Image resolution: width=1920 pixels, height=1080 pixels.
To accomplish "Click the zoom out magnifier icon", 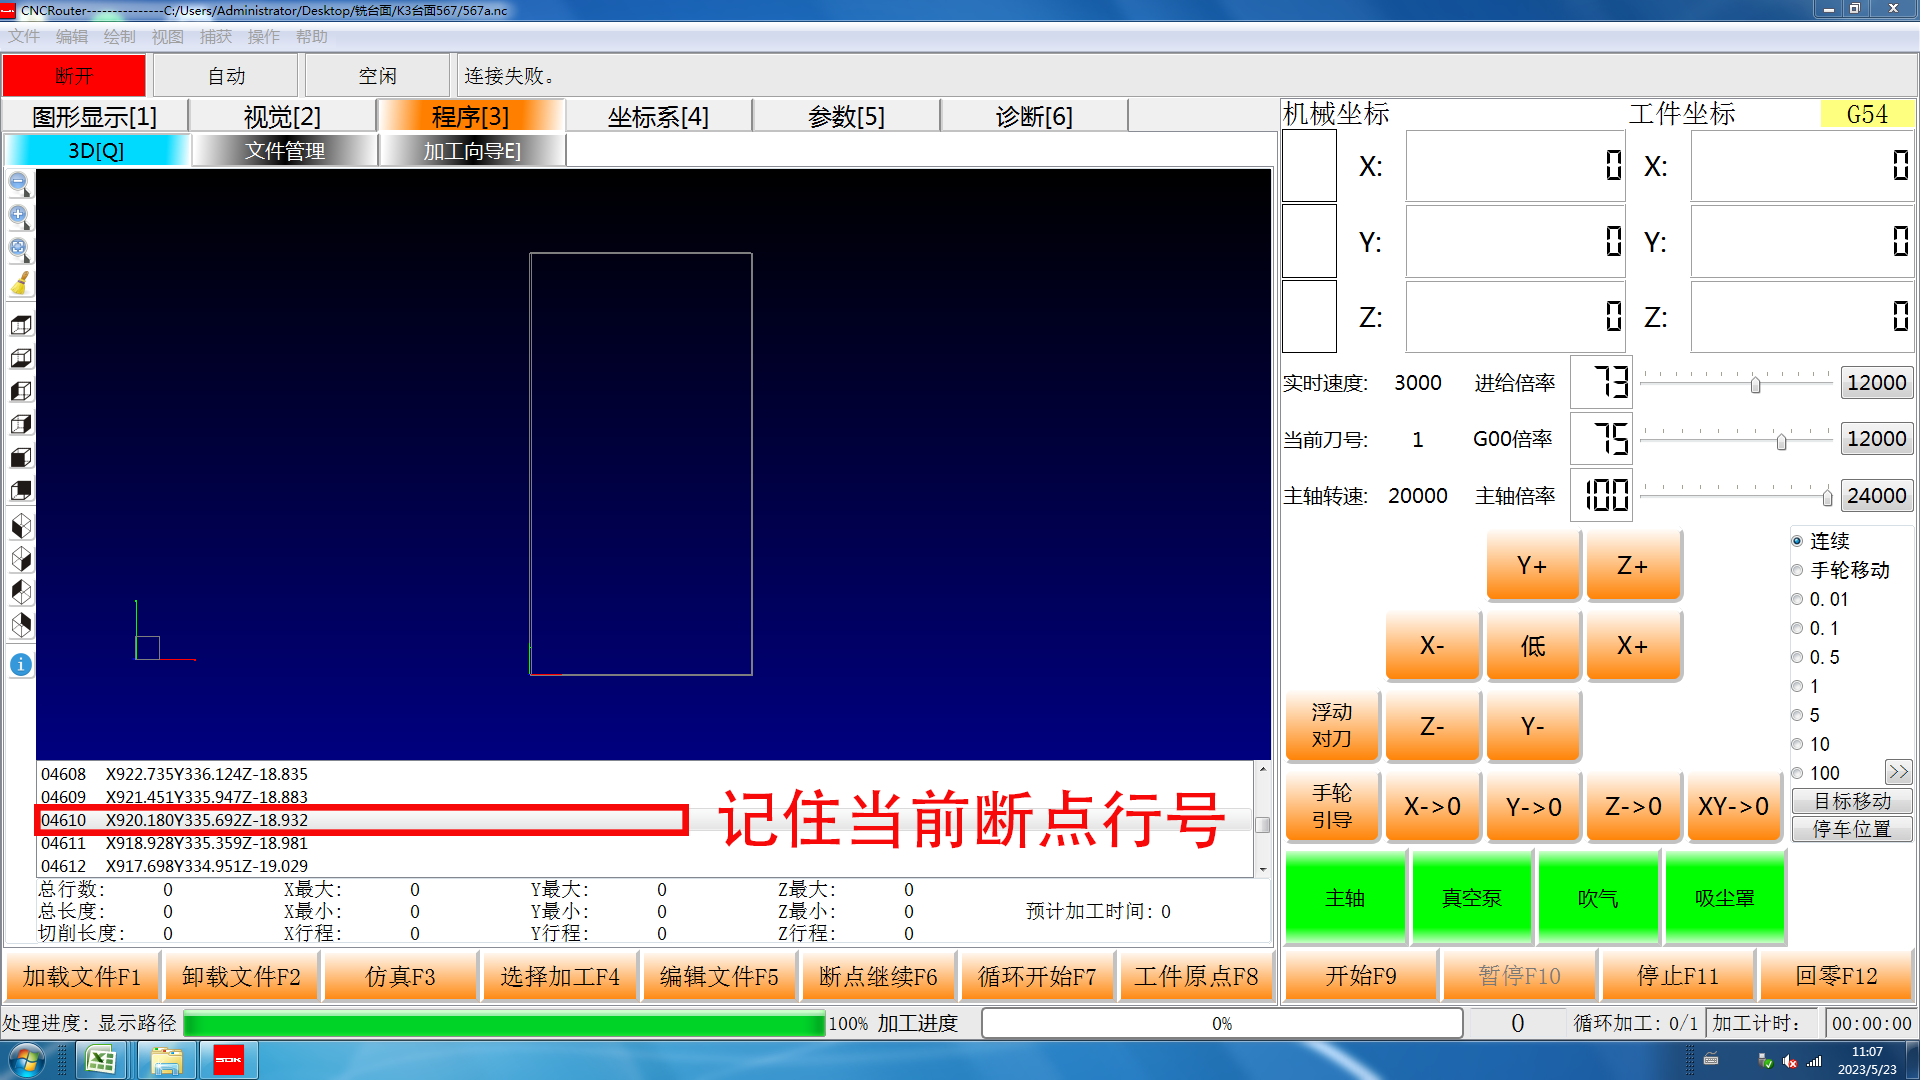I will 19,183.
